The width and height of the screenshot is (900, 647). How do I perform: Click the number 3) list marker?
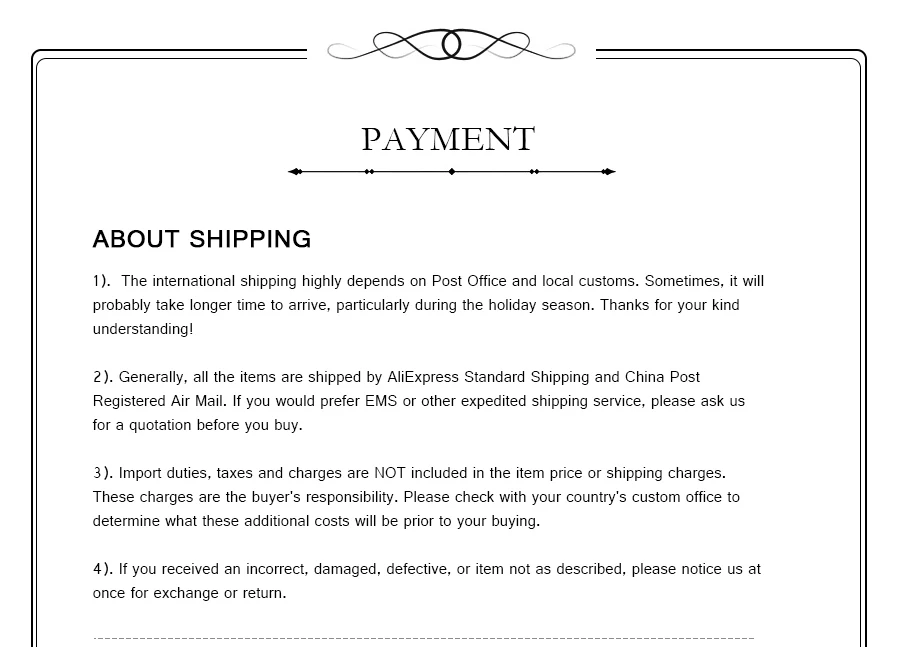[102, 472]
